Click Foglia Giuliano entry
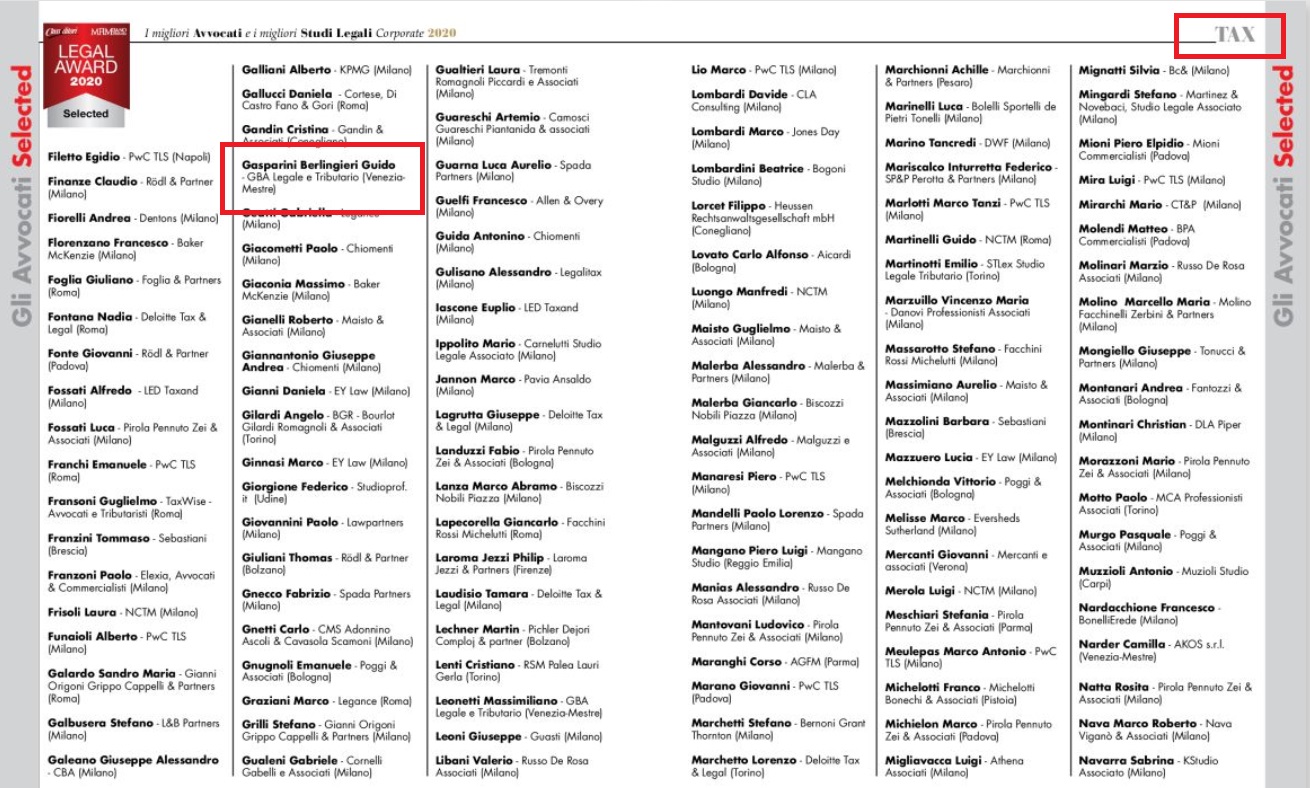1310x788 pixels. tap(134, 286)
